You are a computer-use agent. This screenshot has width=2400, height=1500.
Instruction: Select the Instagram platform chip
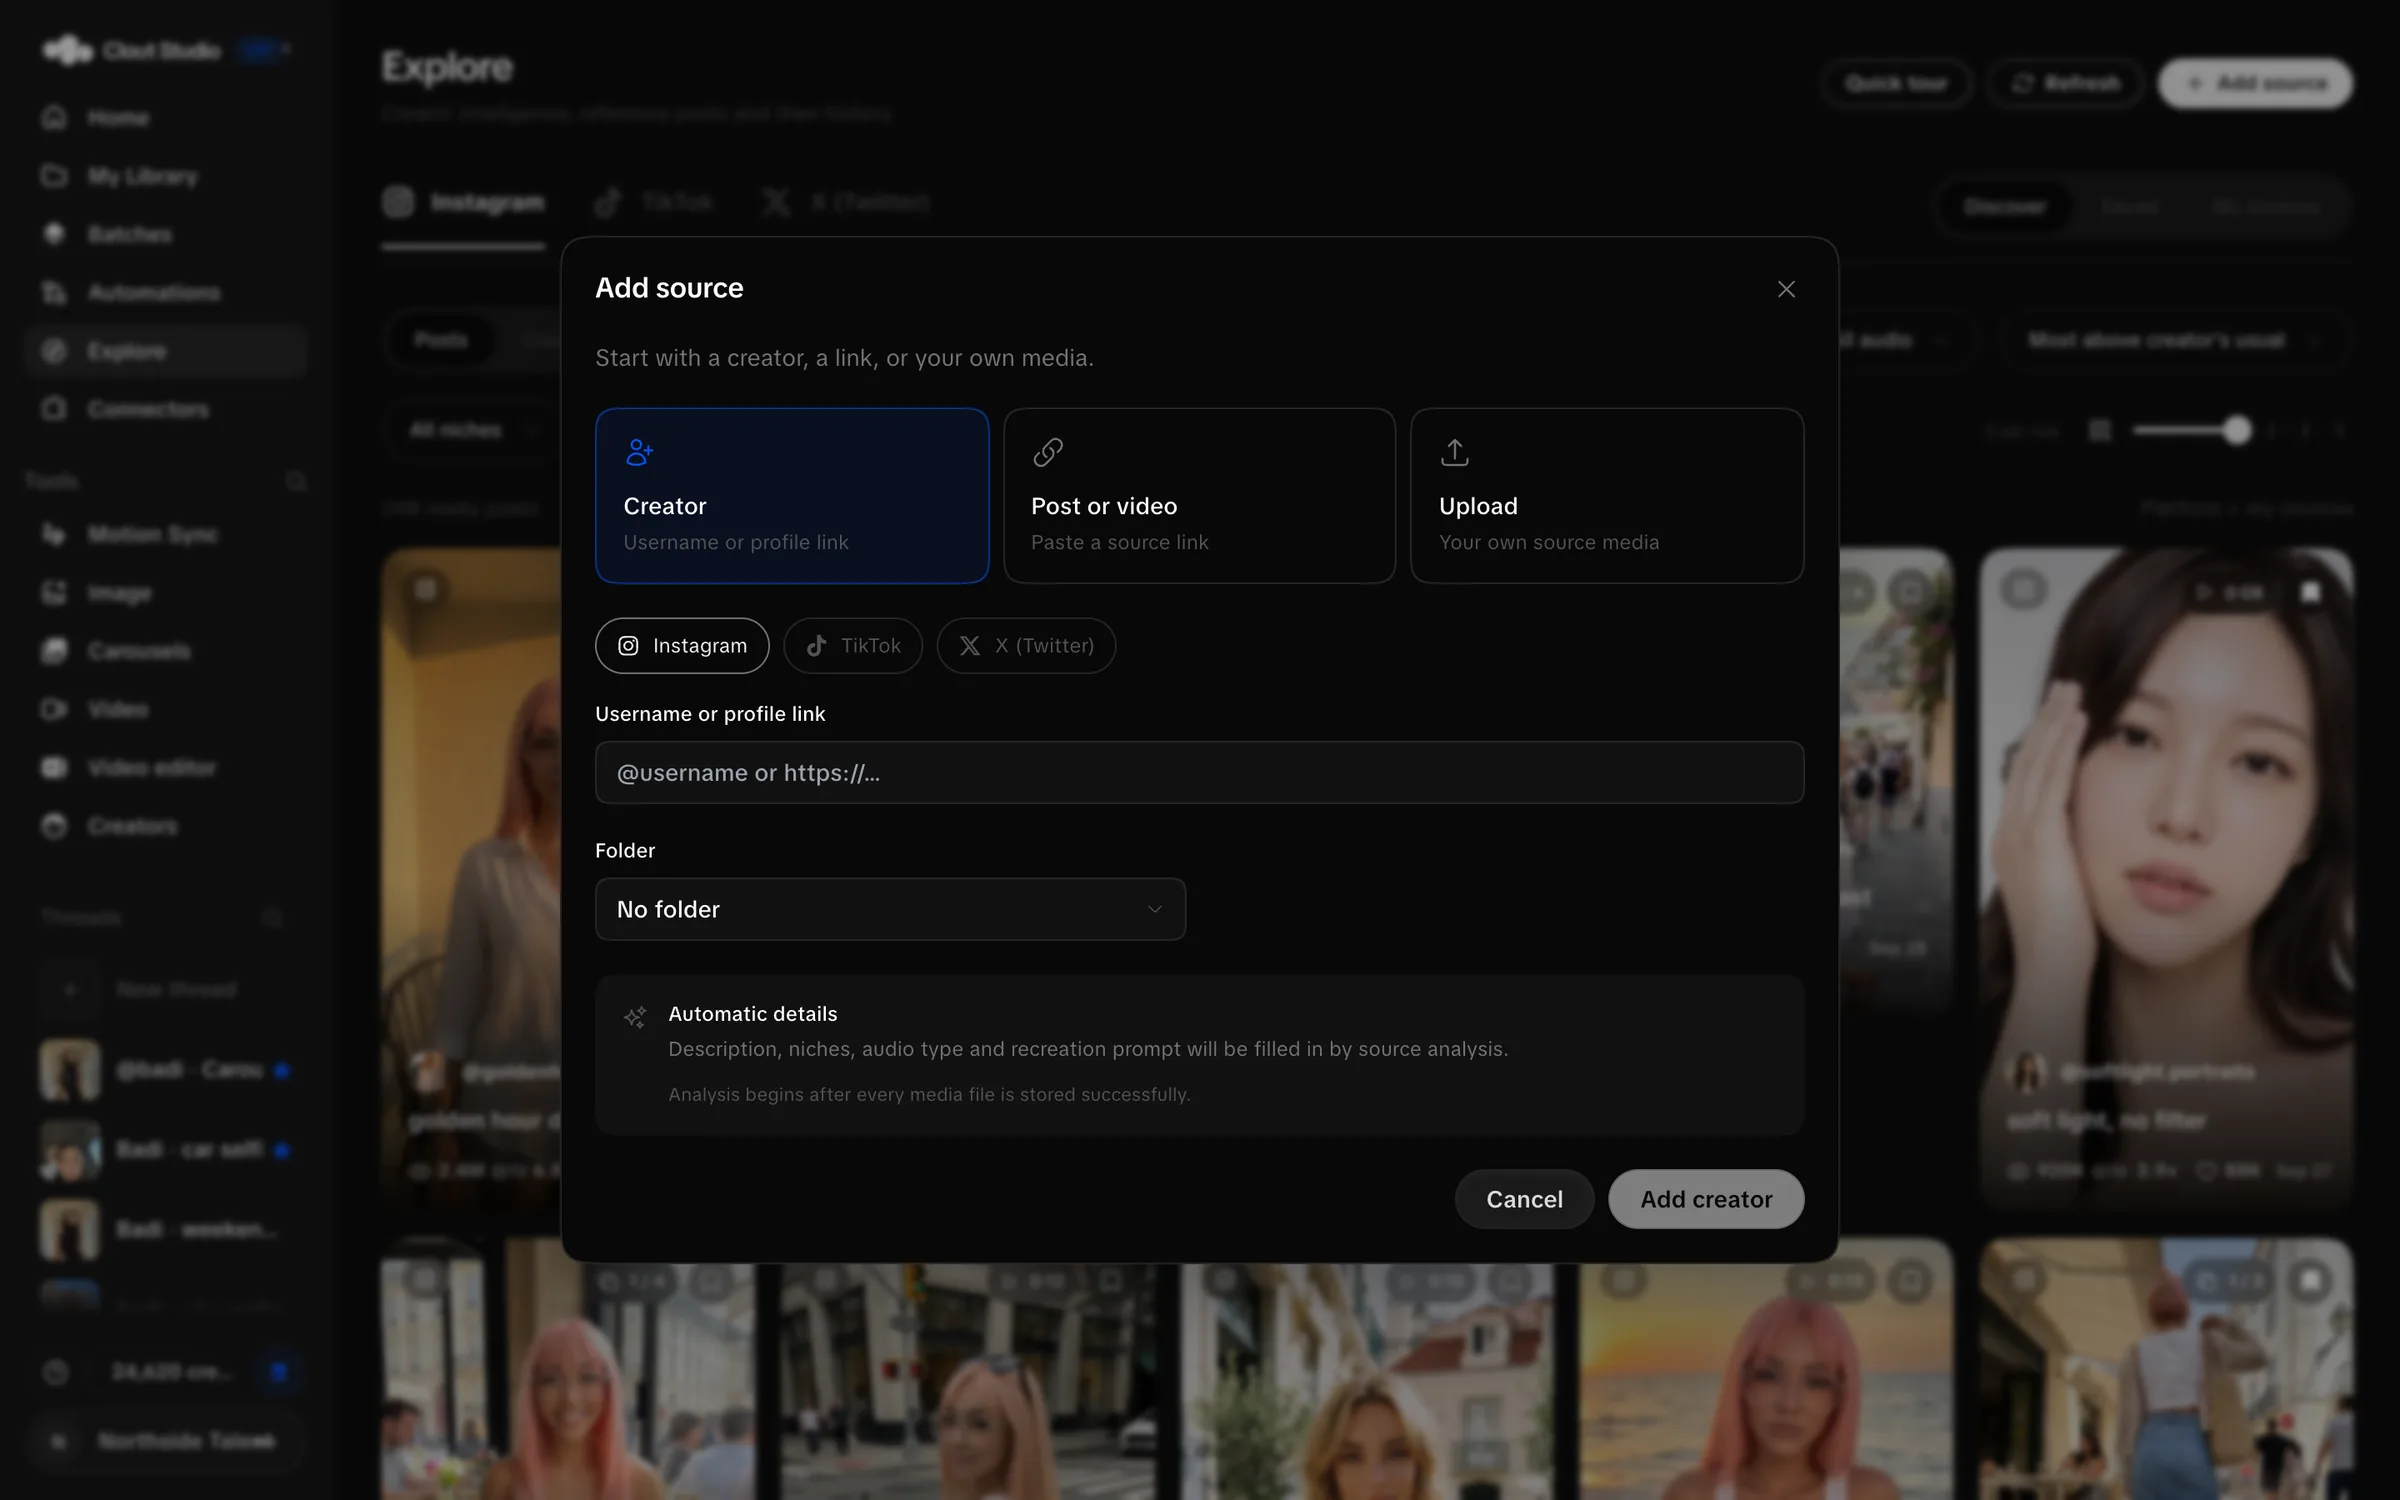pos(682,646)
